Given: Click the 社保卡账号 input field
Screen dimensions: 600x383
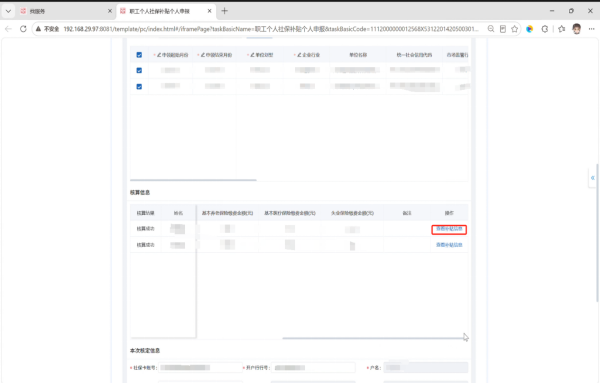Looking at the screenshot, I should pyautogui.click(x=201, y=368).
